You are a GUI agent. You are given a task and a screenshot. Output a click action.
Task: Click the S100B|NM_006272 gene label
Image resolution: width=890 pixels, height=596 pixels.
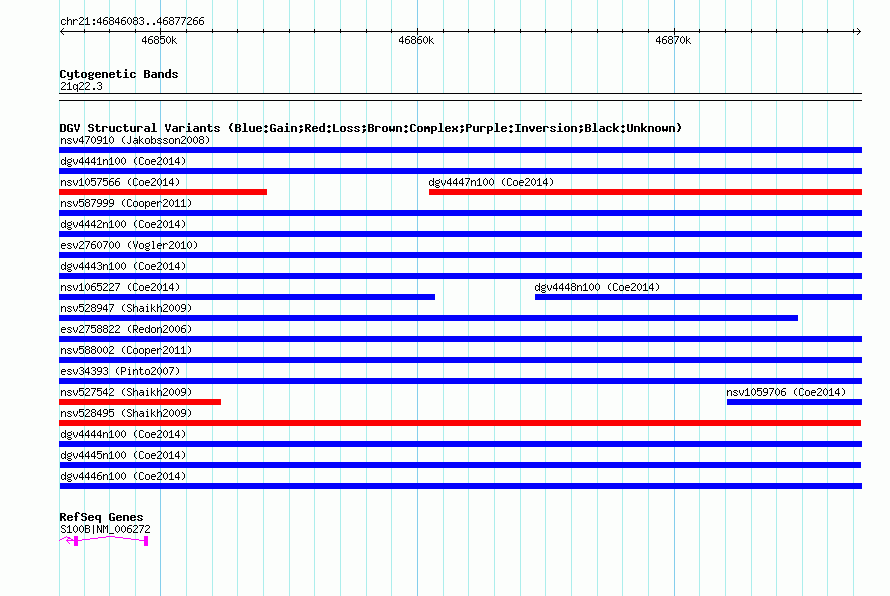tap(105, 529)
